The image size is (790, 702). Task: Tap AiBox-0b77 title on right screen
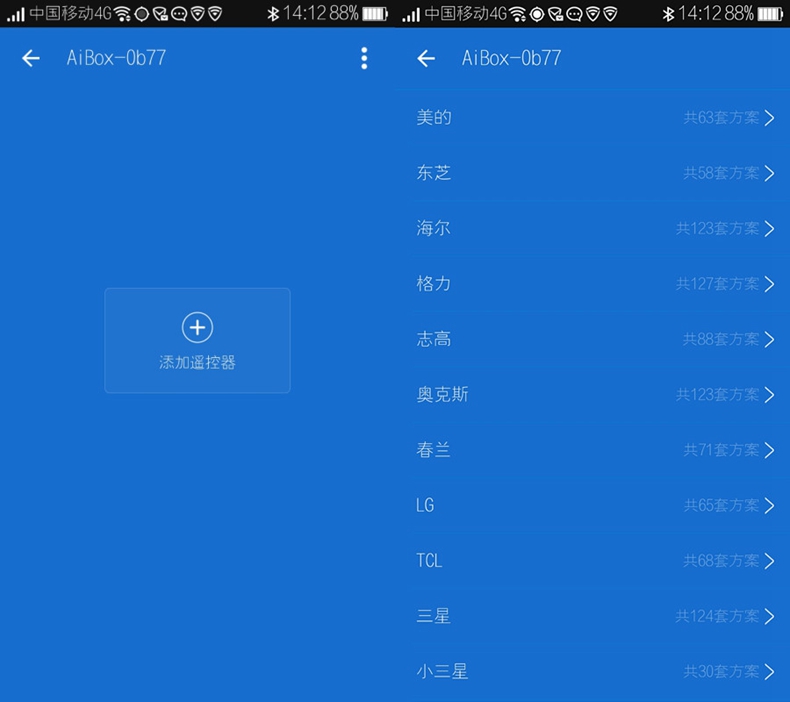click(x=511, y=58)
